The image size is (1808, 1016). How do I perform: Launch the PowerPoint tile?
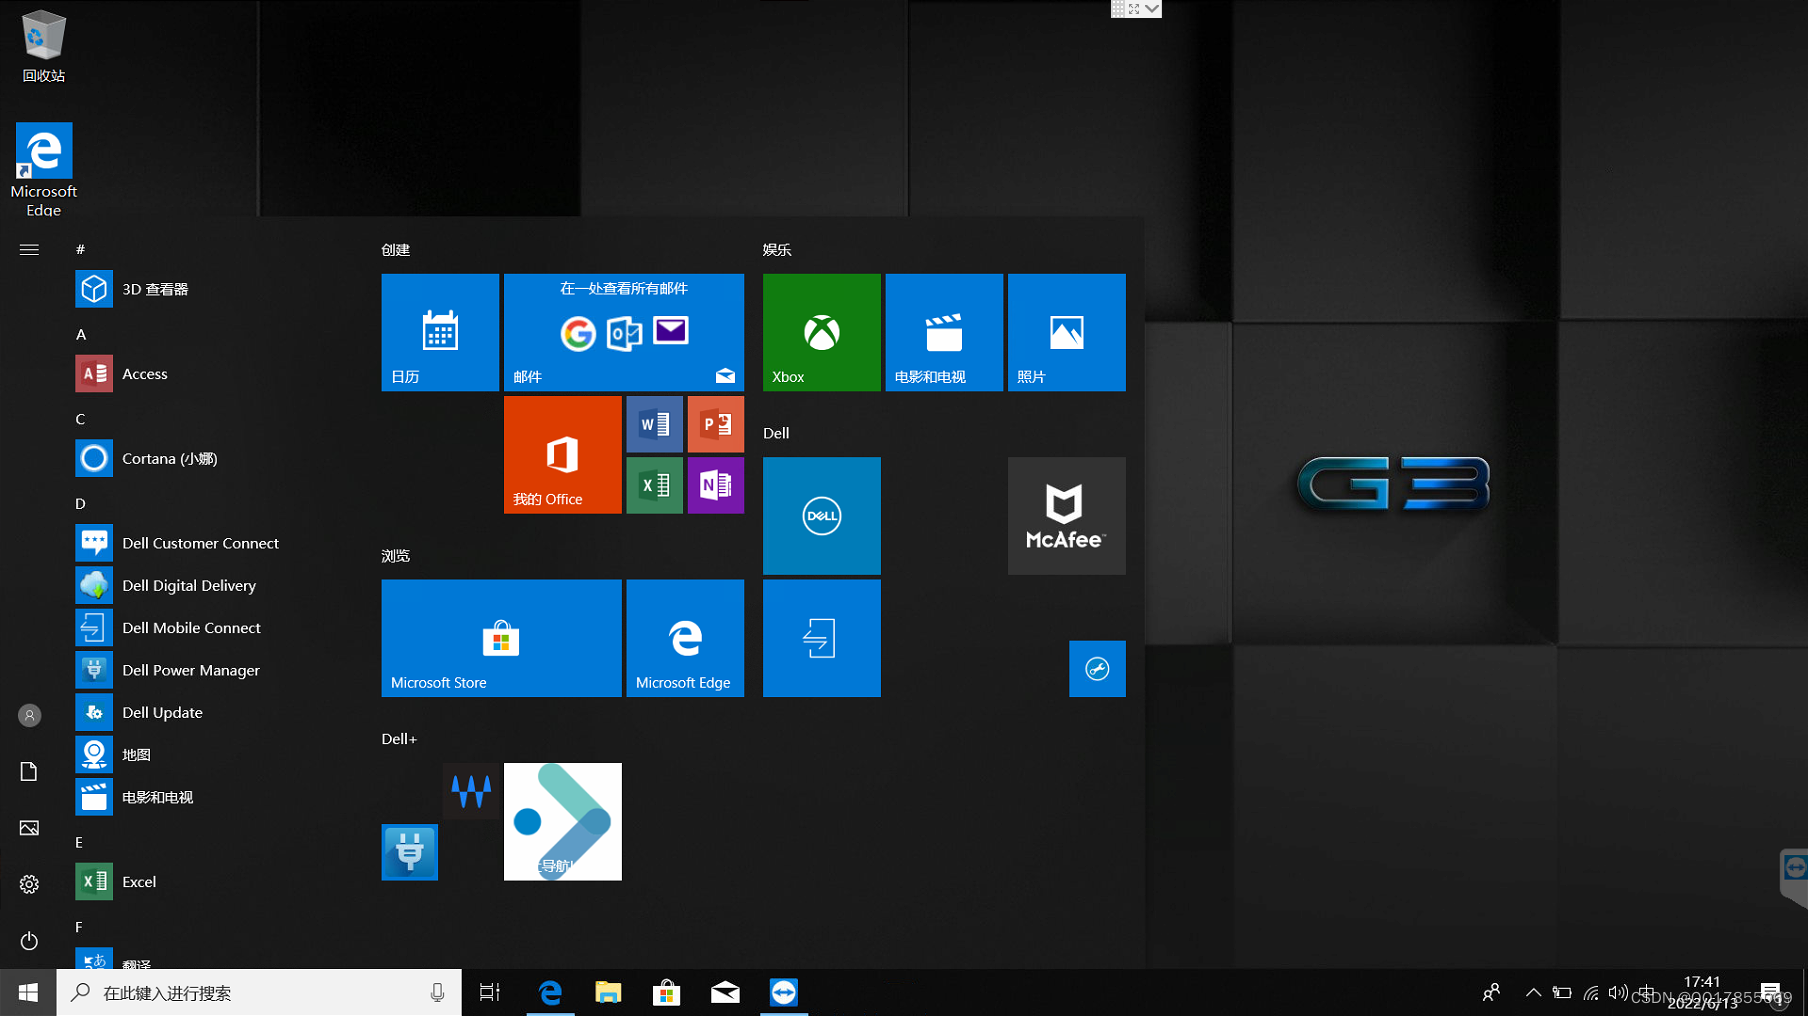click(716, 424)
